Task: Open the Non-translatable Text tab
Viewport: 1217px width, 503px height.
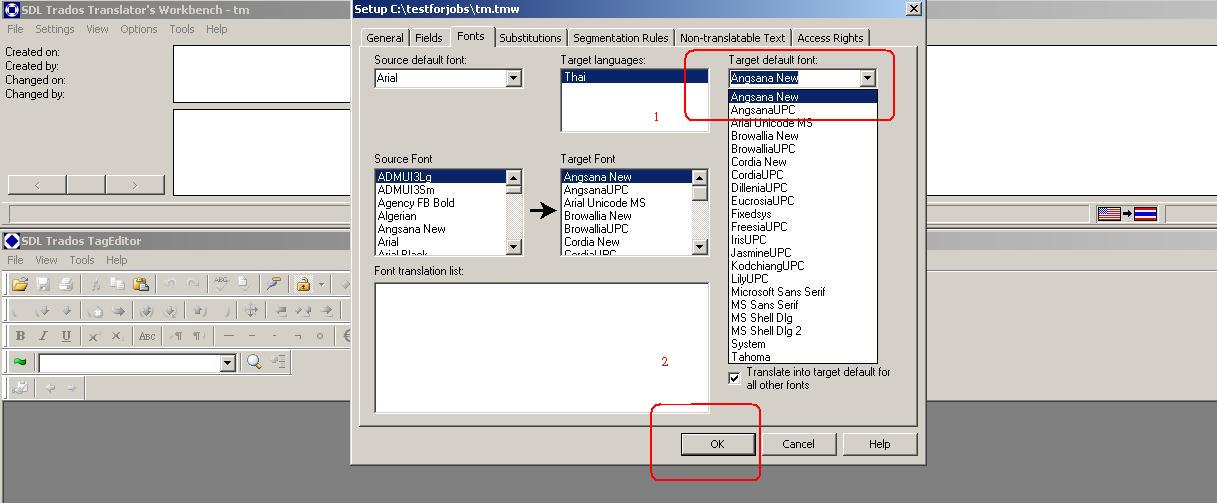Action: tap(733, 38)
